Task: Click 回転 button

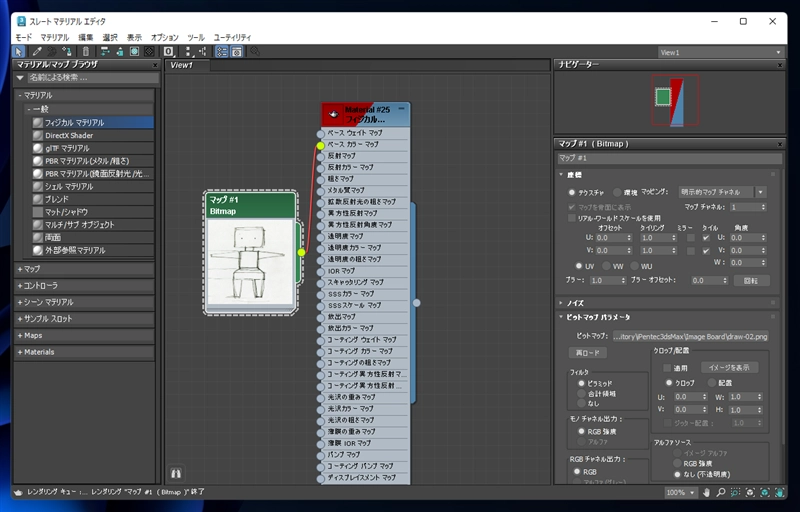Action: 751,280
